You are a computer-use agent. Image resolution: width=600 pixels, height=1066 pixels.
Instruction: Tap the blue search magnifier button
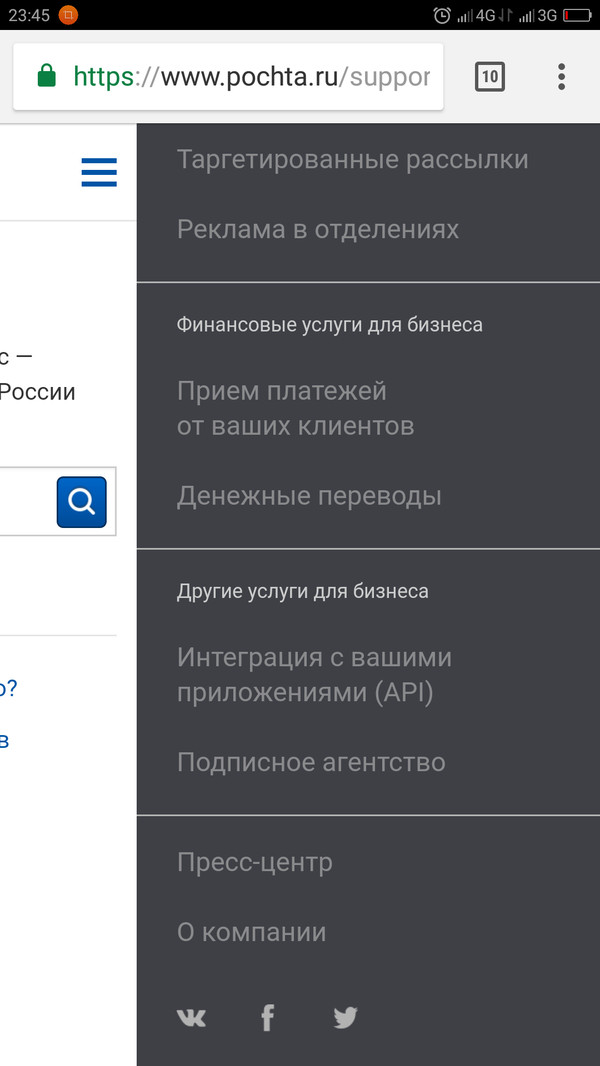click(81, 501)
